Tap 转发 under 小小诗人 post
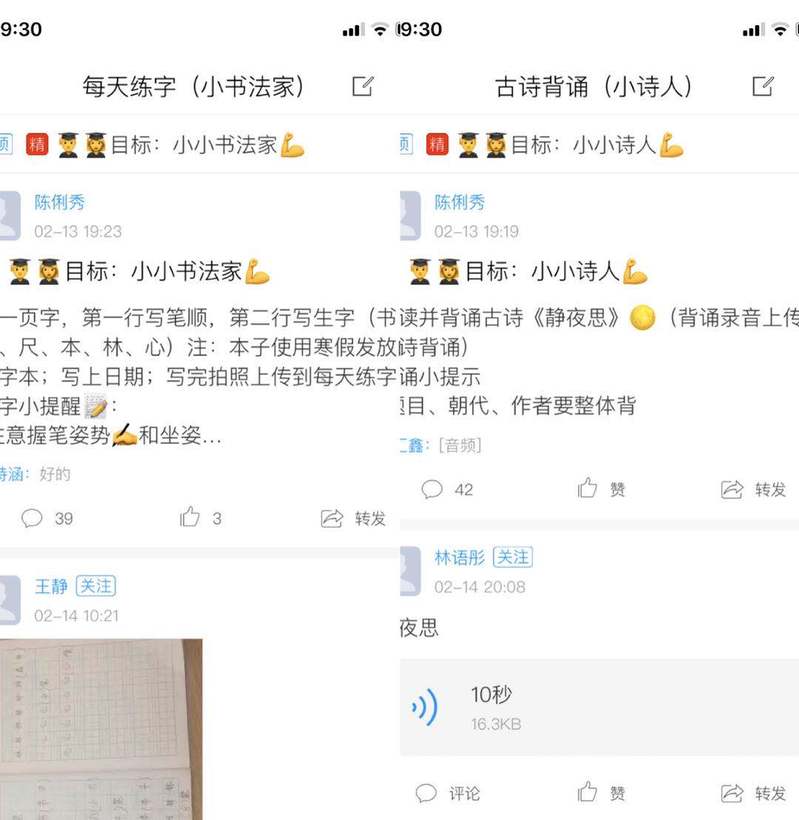Image resolution: width=799 pixels, height=820 pixels. [754, 489]
